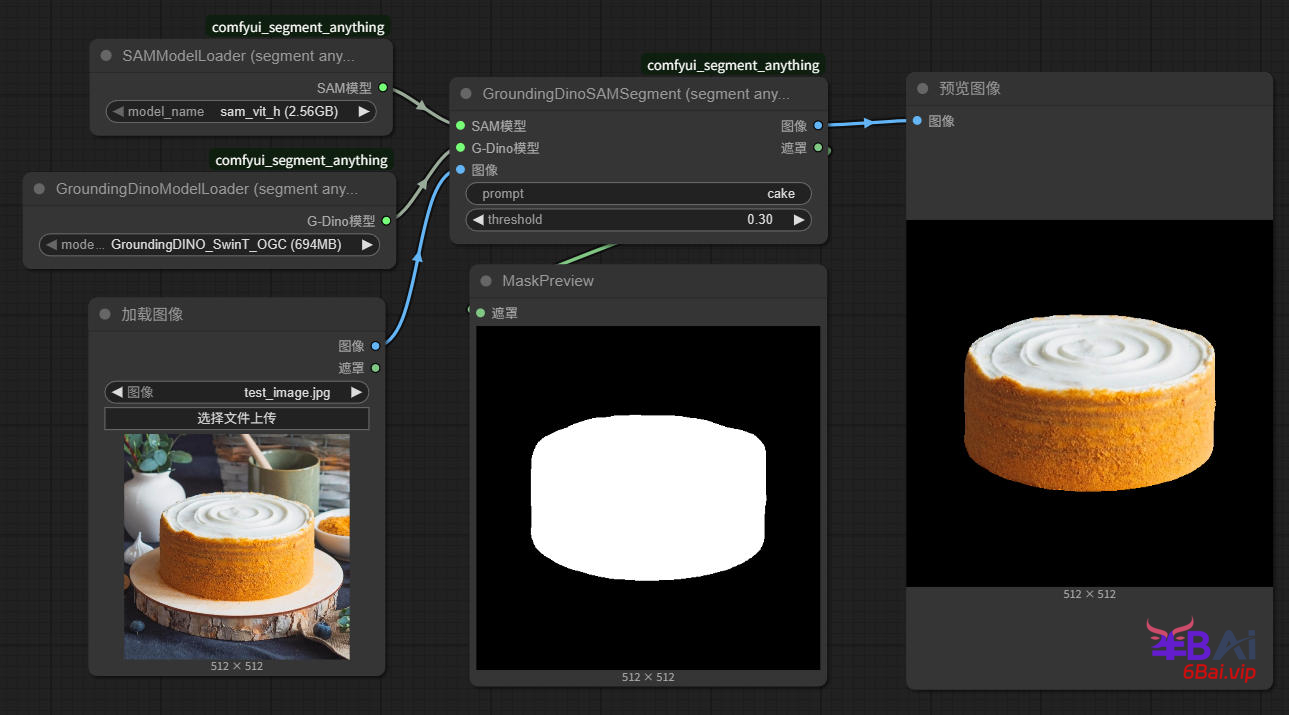This screenshot has width=1289, height=715.
Task: Click GroundingDinoSAMSegment's 图像 output port
Action: coord(818,126)
